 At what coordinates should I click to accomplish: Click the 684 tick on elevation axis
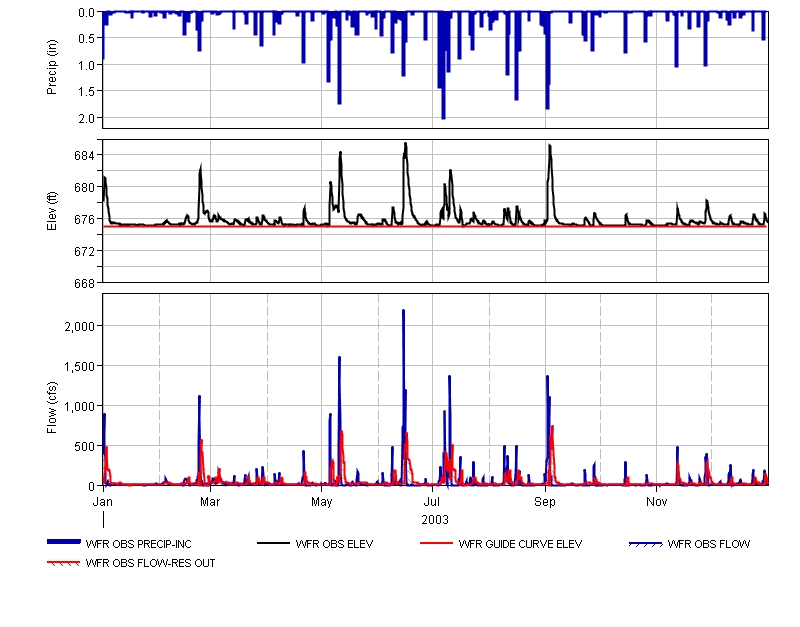tap(85, 156)
